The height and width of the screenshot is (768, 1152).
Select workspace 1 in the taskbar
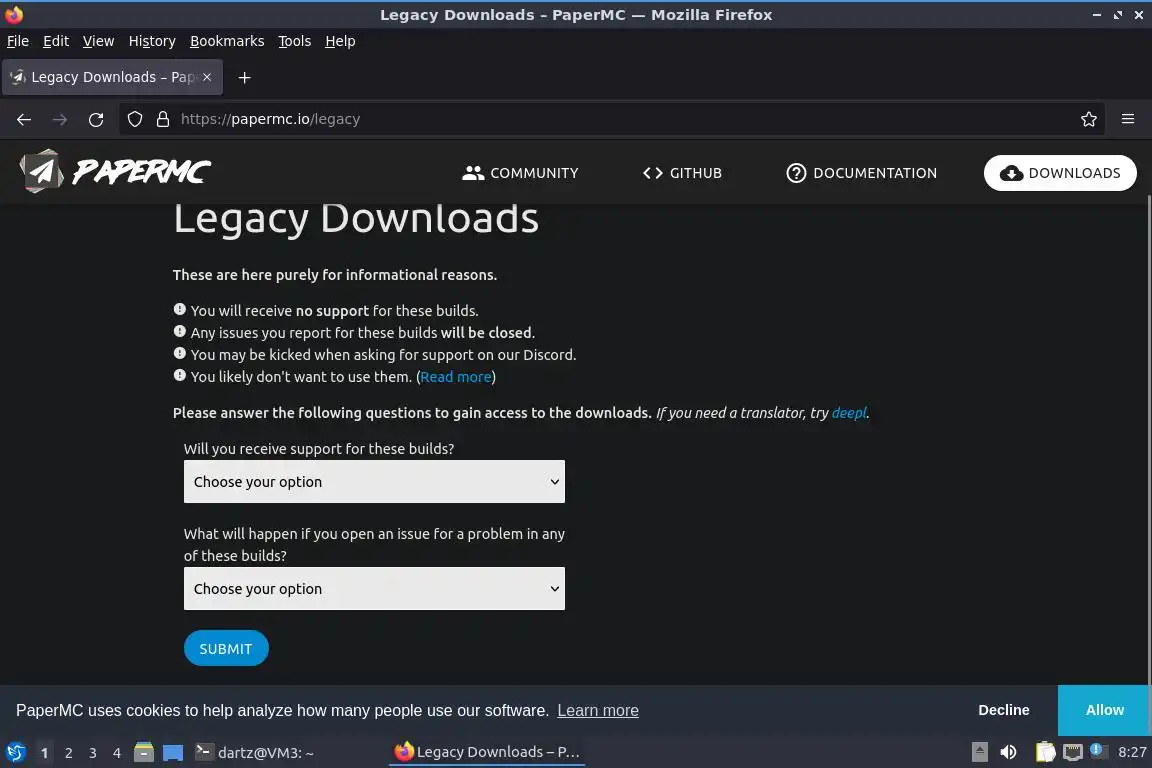(x=44, y=753)
